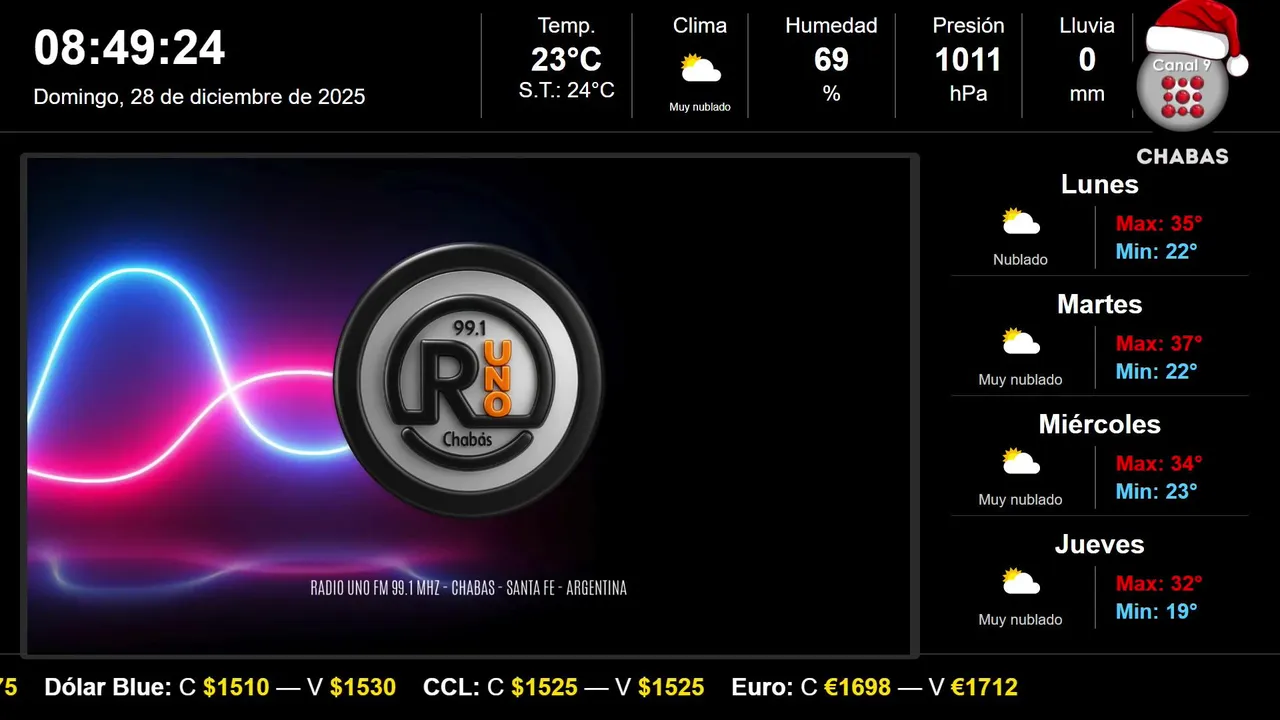The image size is (1280, 720).
Task: Click the humidity value 69
Action: 831,60
